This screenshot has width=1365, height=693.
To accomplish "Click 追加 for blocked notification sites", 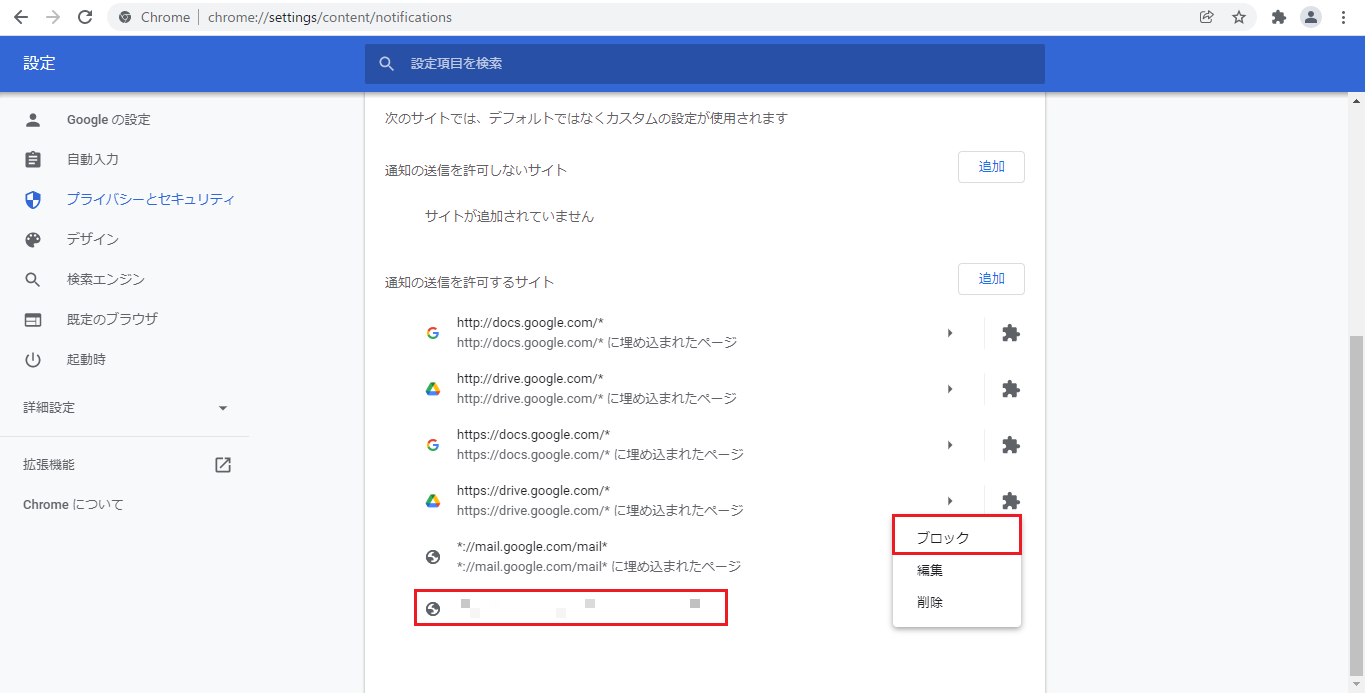I will (x=991, y=167).
